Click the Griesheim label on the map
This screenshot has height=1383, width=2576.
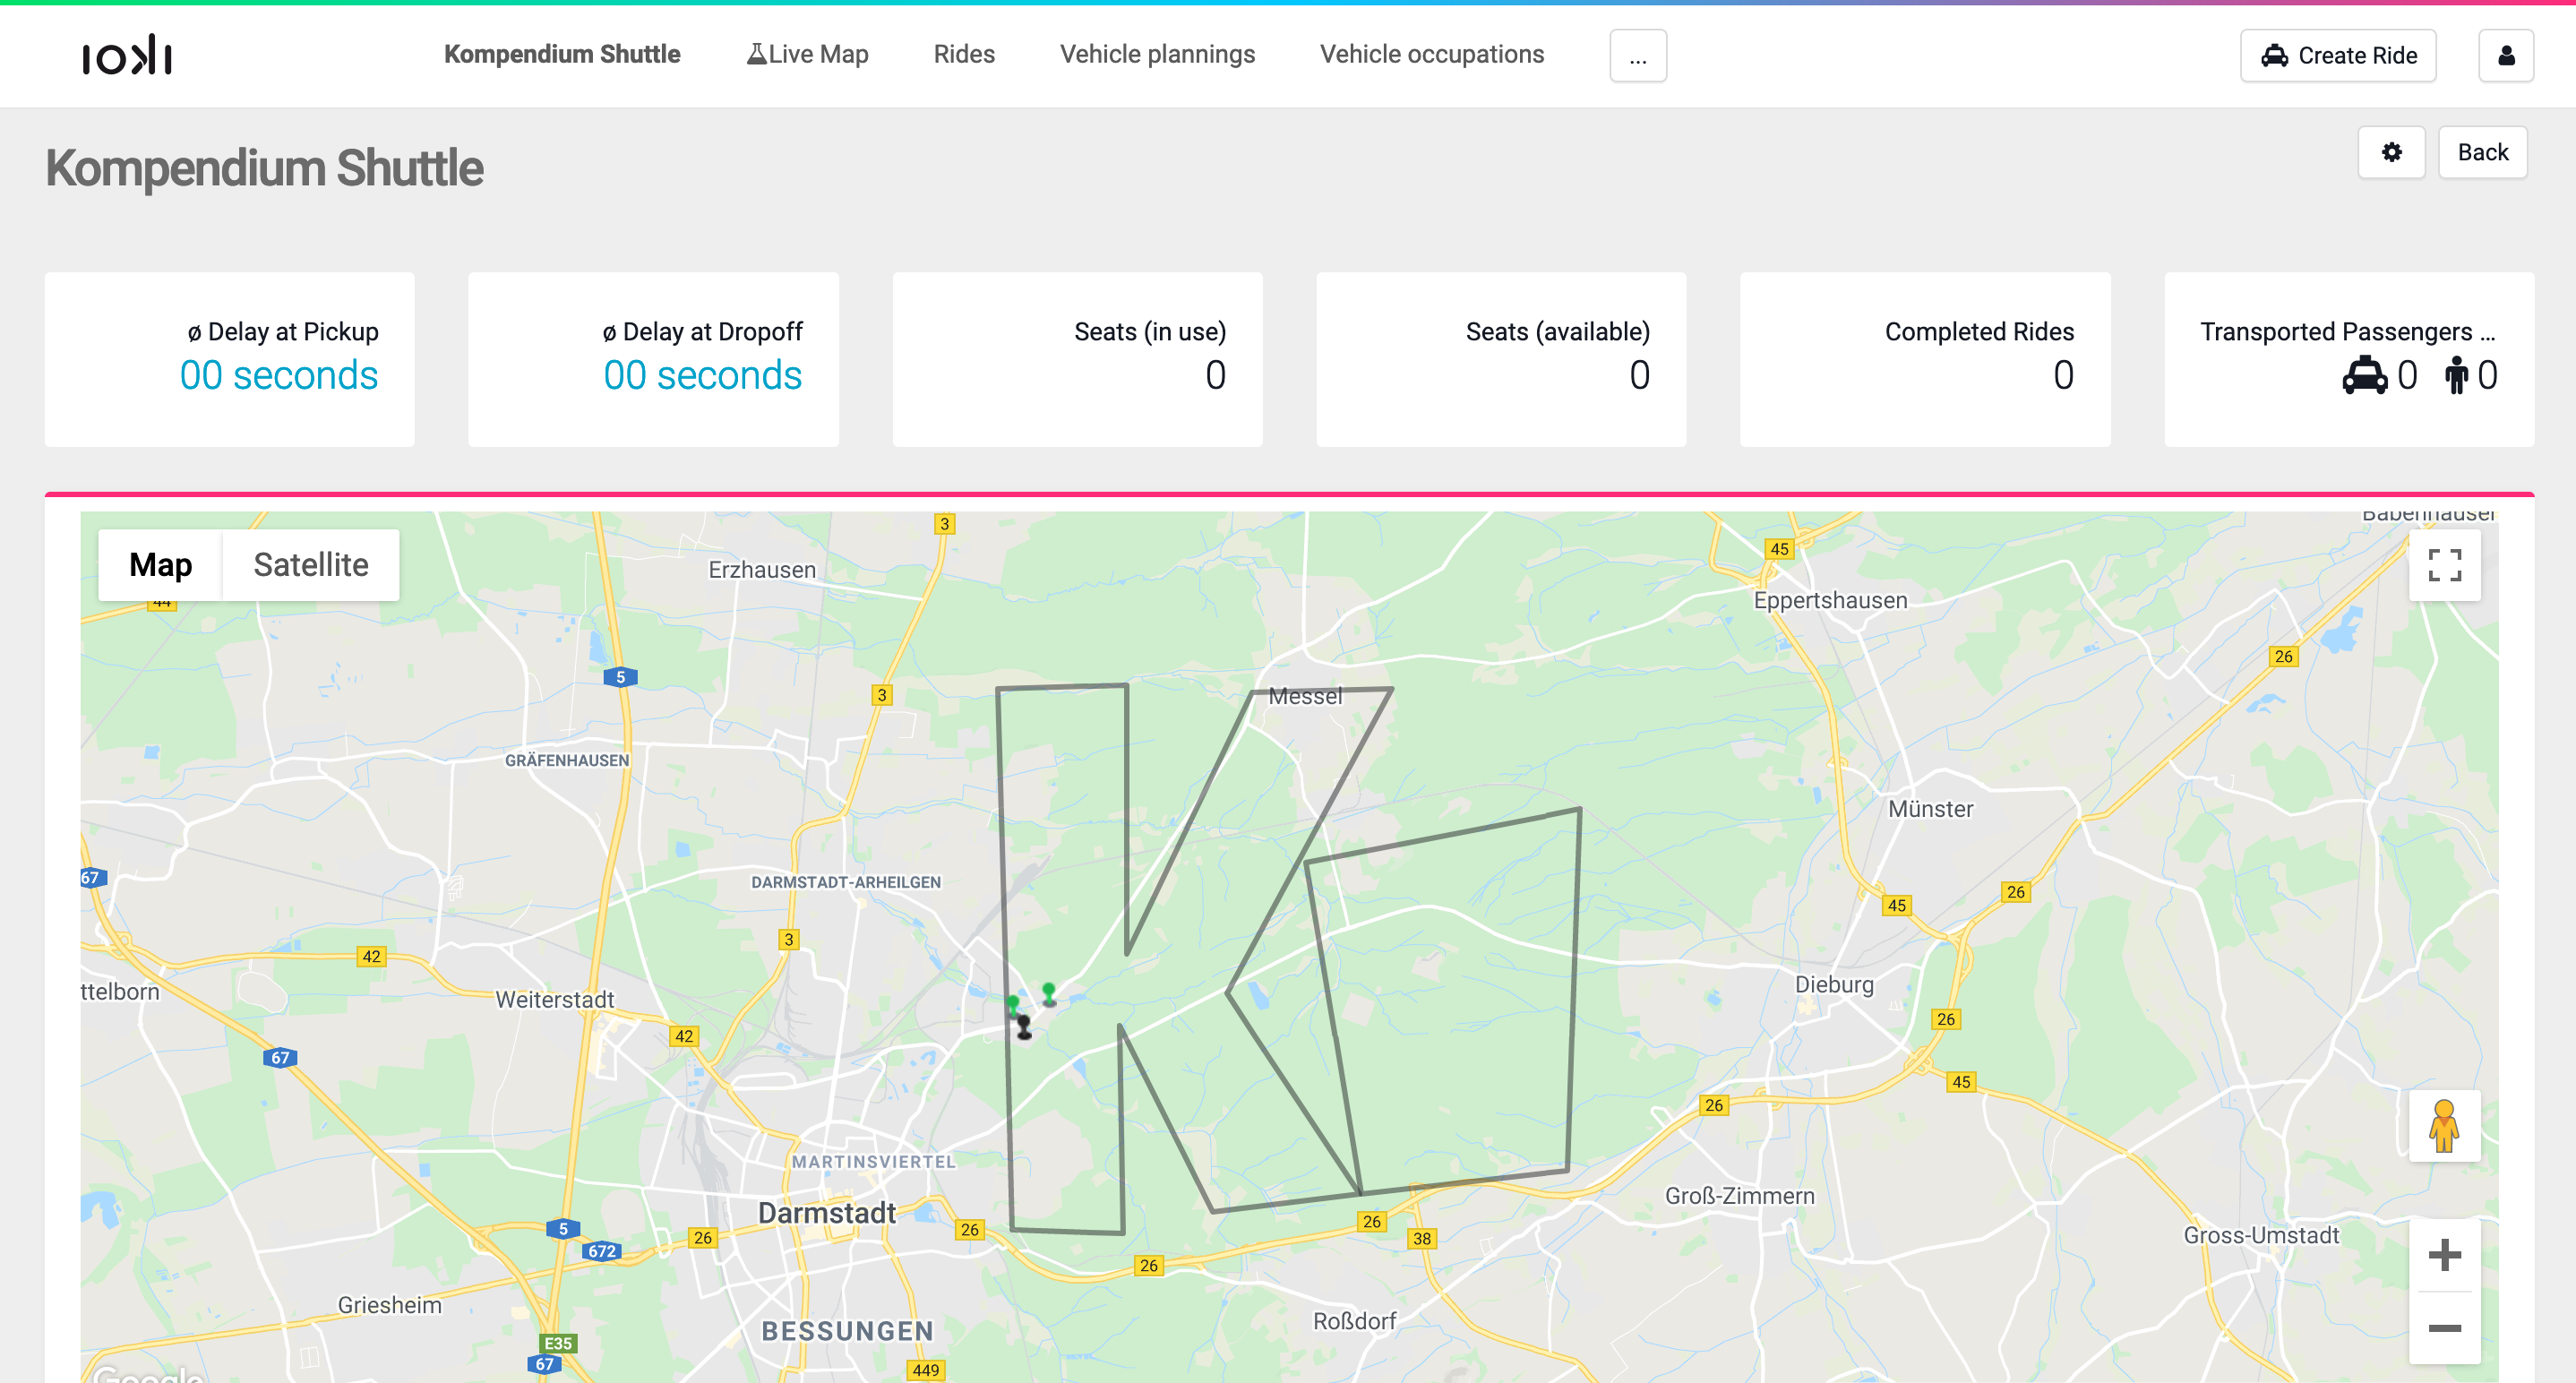point(389,1305)
